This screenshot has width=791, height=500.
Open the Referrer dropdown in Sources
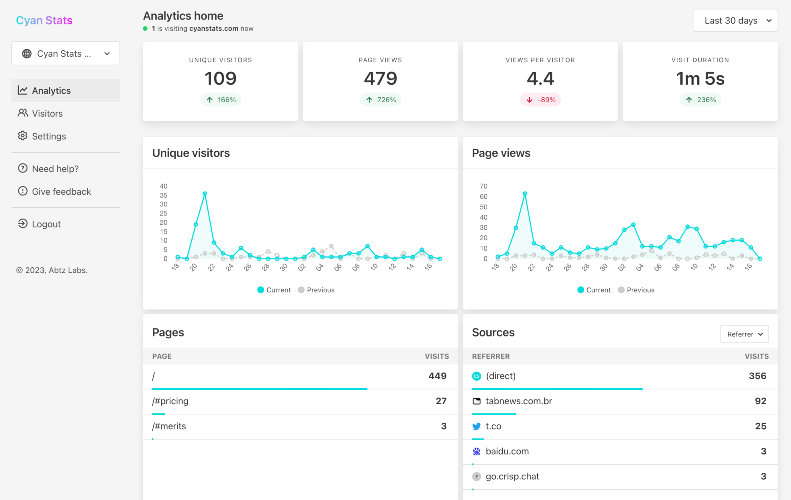point(745,334)
